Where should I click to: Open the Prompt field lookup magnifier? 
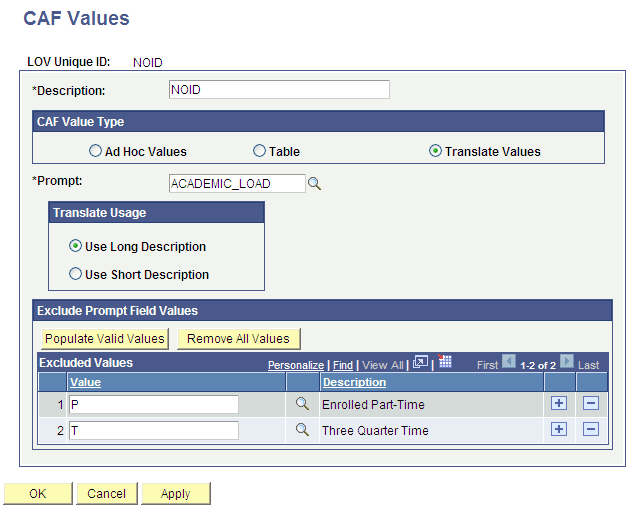(314, 184)
